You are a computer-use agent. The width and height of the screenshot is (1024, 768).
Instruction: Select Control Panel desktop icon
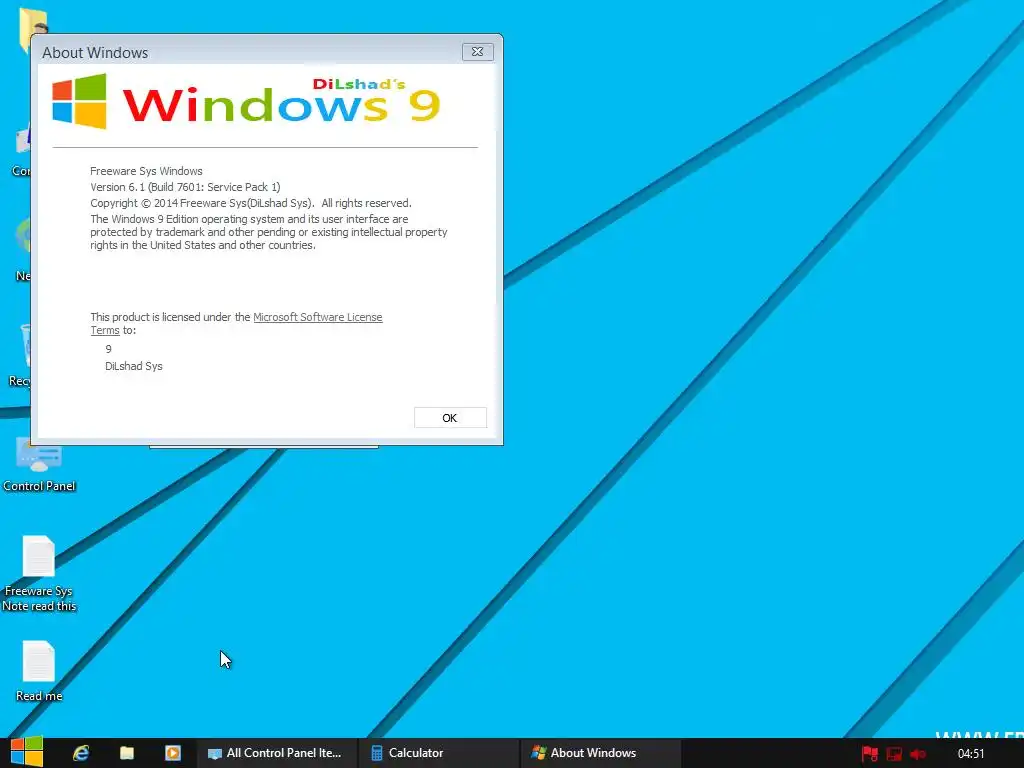[x=39, y=464]
